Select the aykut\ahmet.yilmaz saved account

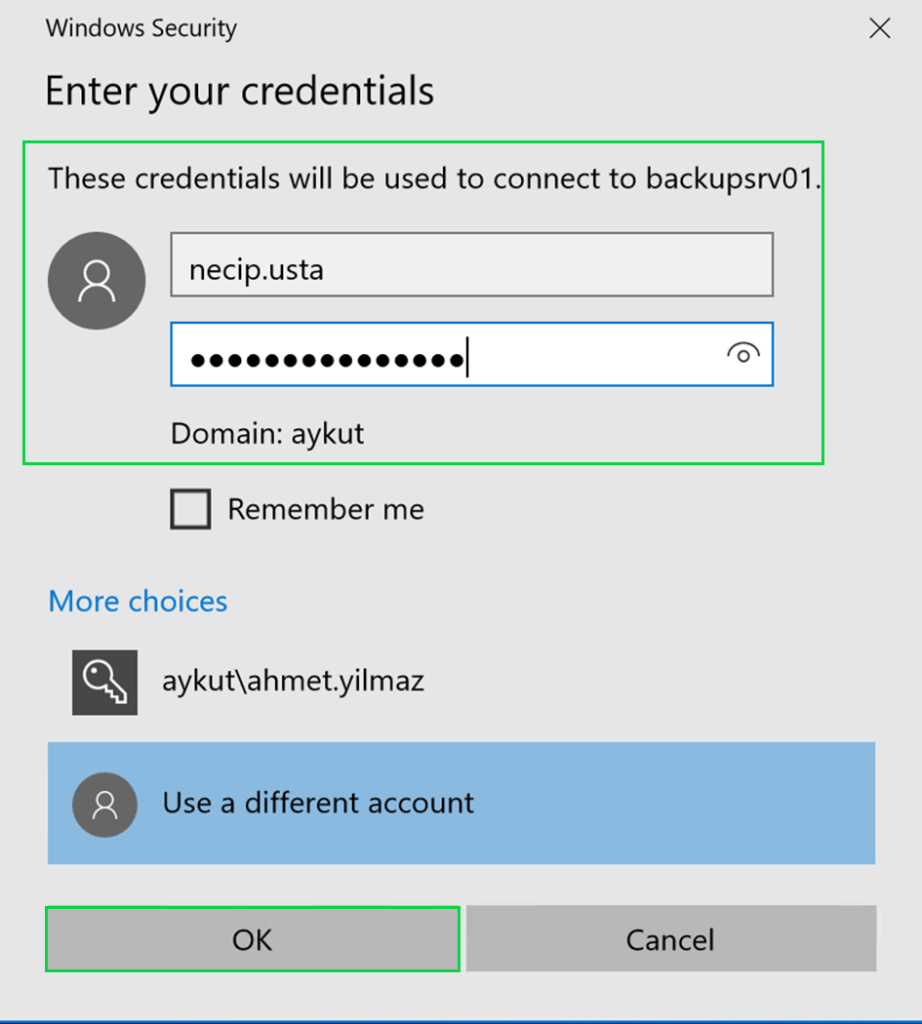click(293, 682)
